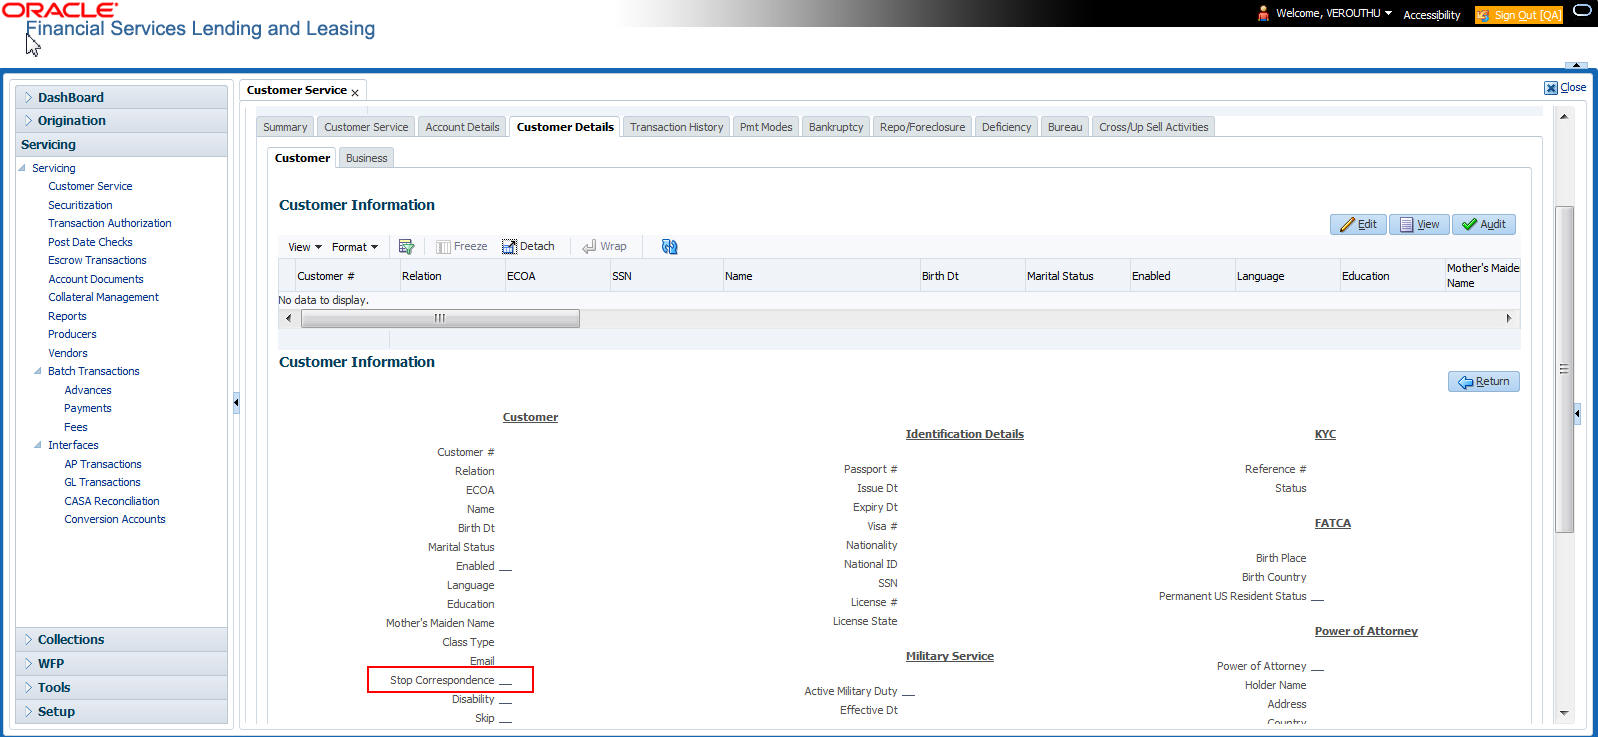Viewport: 1598px width, 737px height.
Task: Open the Pmt Modes tab
Action: [x=766, y=127]
